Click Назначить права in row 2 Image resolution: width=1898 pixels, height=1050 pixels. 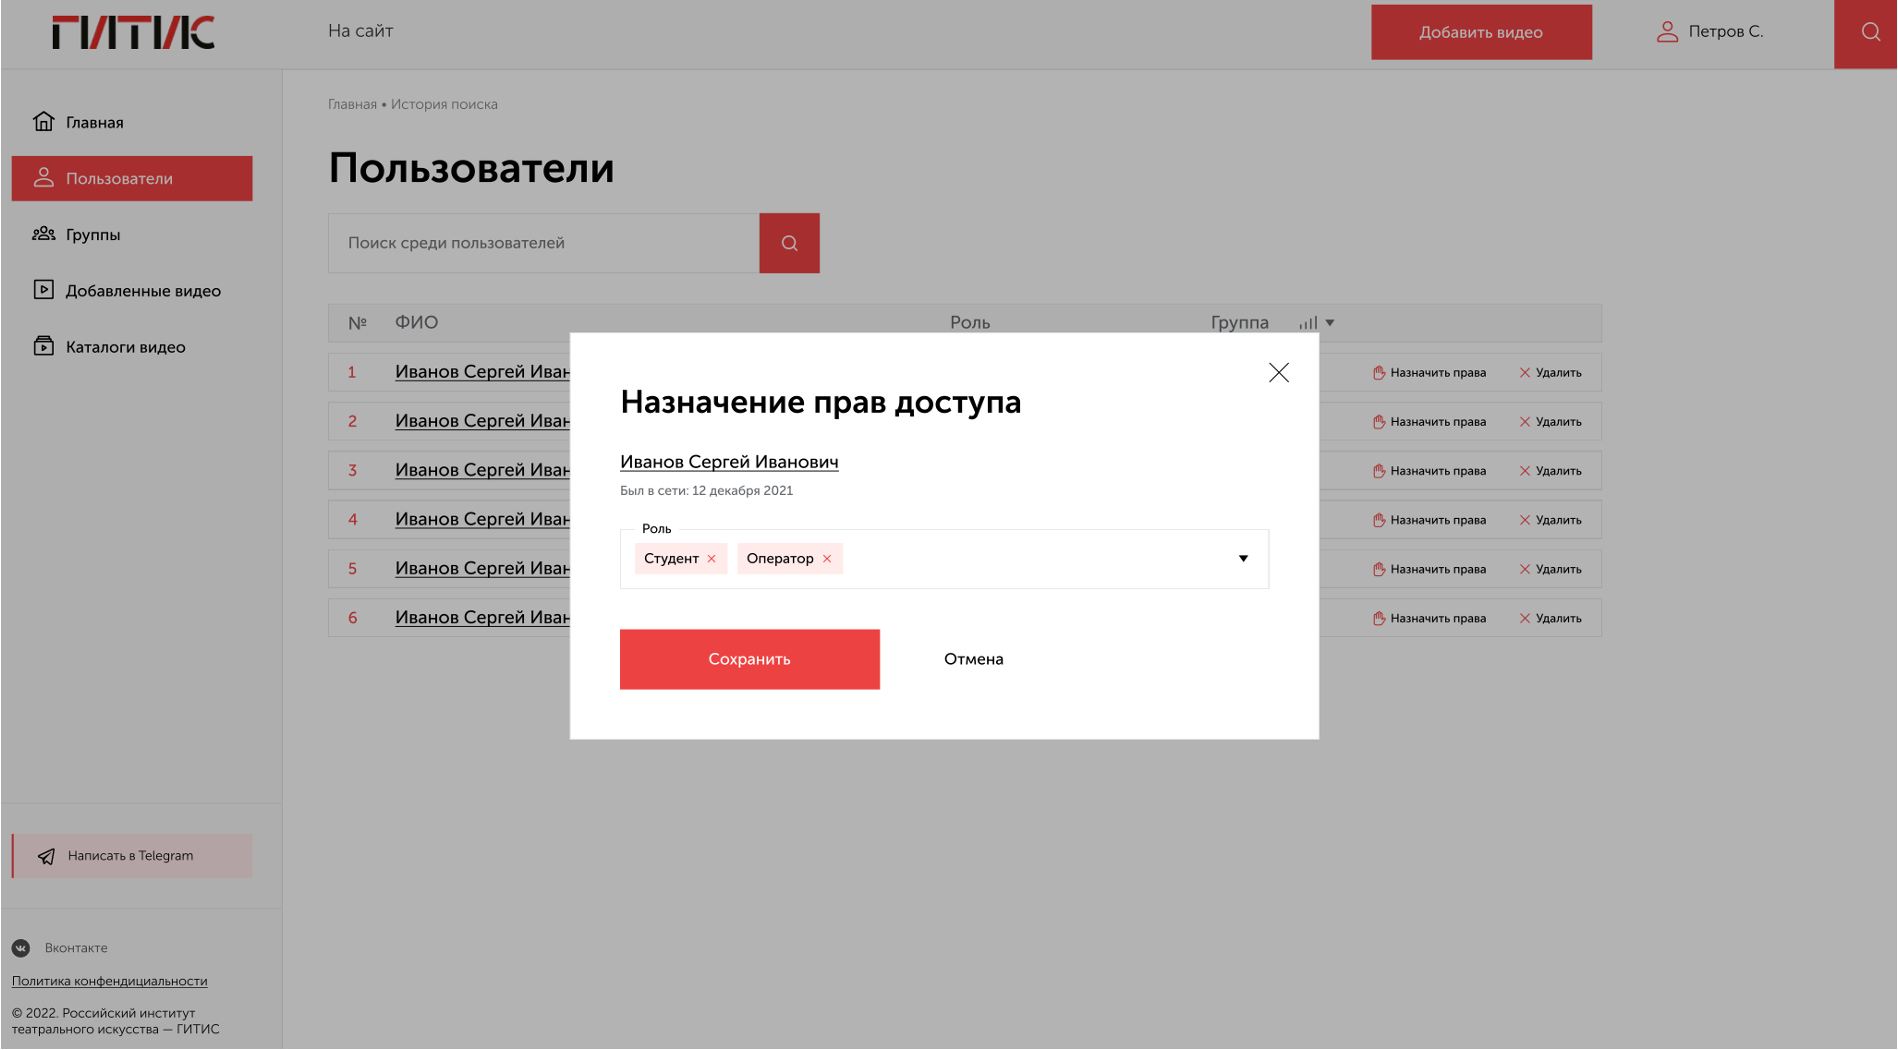coord(1429,422)
